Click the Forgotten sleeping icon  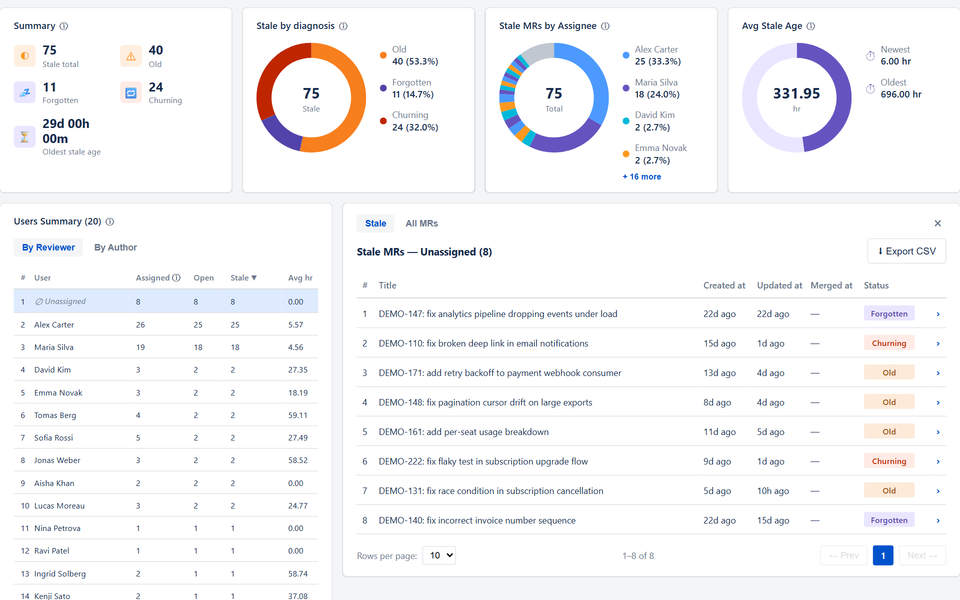pyautogui.click(x=24, y=92)
